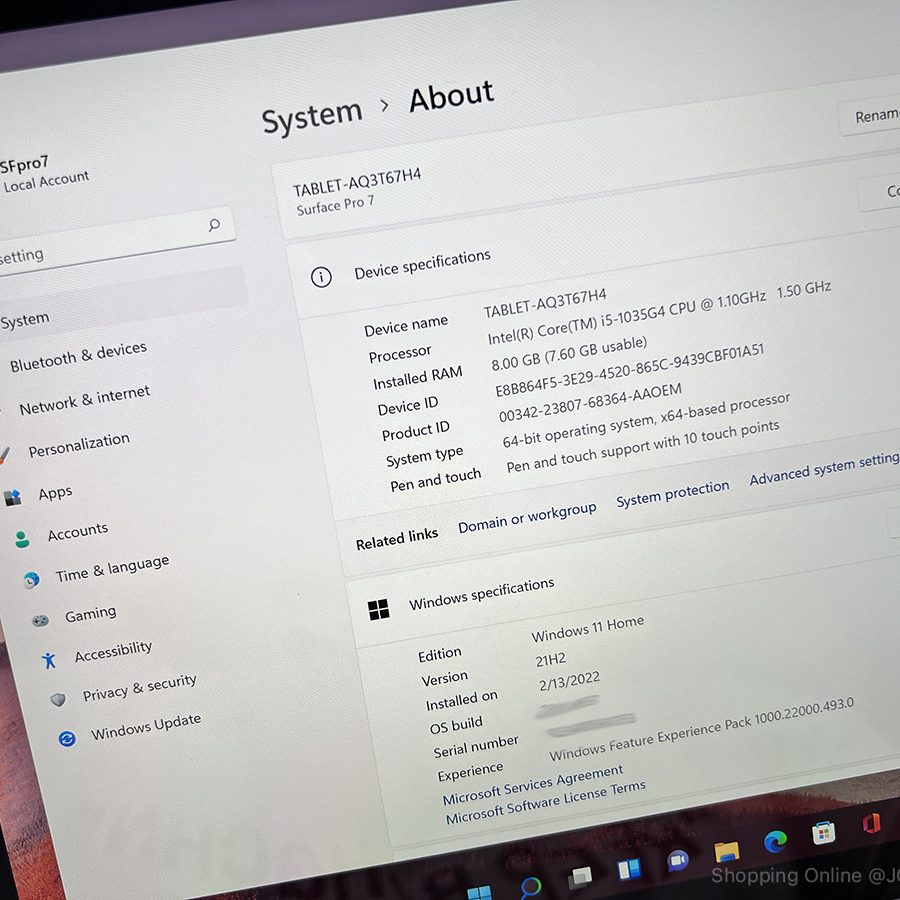The width and height of the screenshot is (900, 900).
Task: Open Apps settings via its sidebar icon
Action: click(x=13, y=497)
